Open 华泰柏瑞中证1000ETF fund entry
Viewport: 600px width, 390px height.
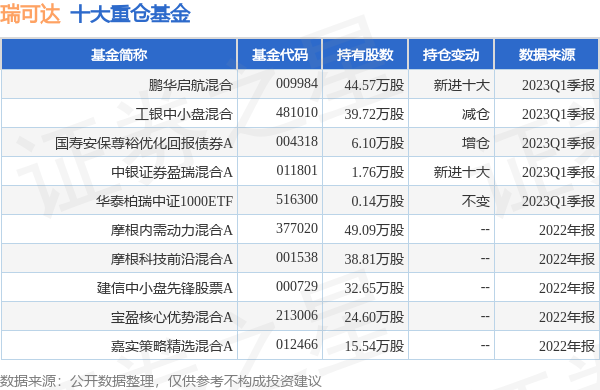[x=164, y=201]
